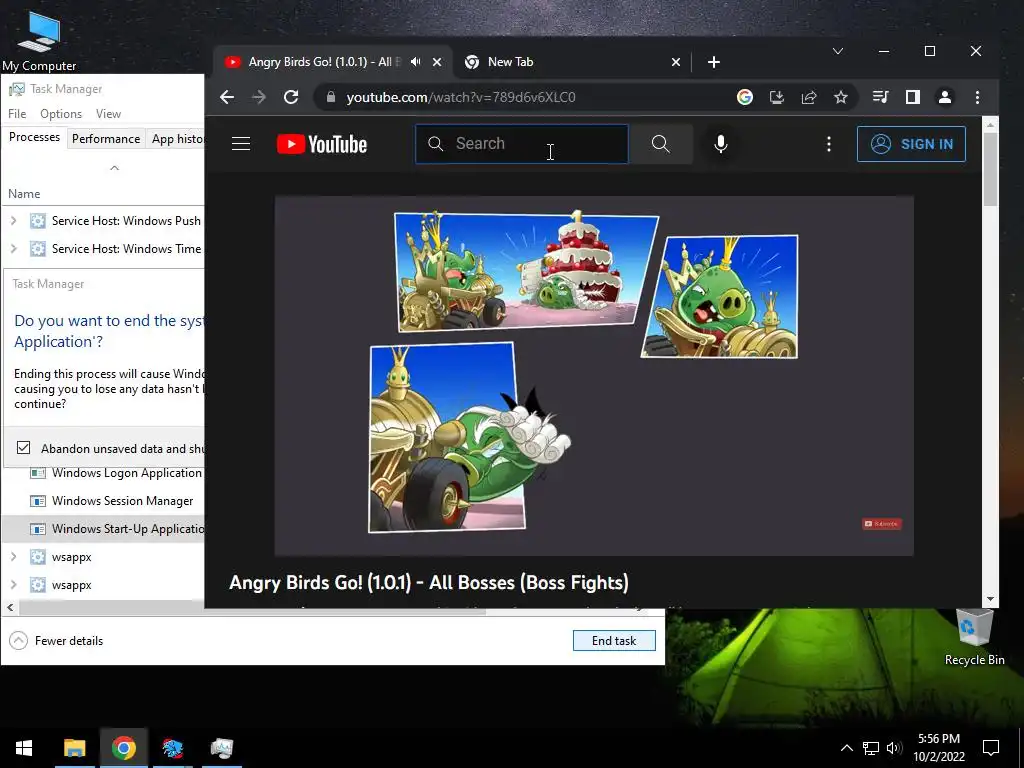Open Chrome profile icon

pos(944,97)
